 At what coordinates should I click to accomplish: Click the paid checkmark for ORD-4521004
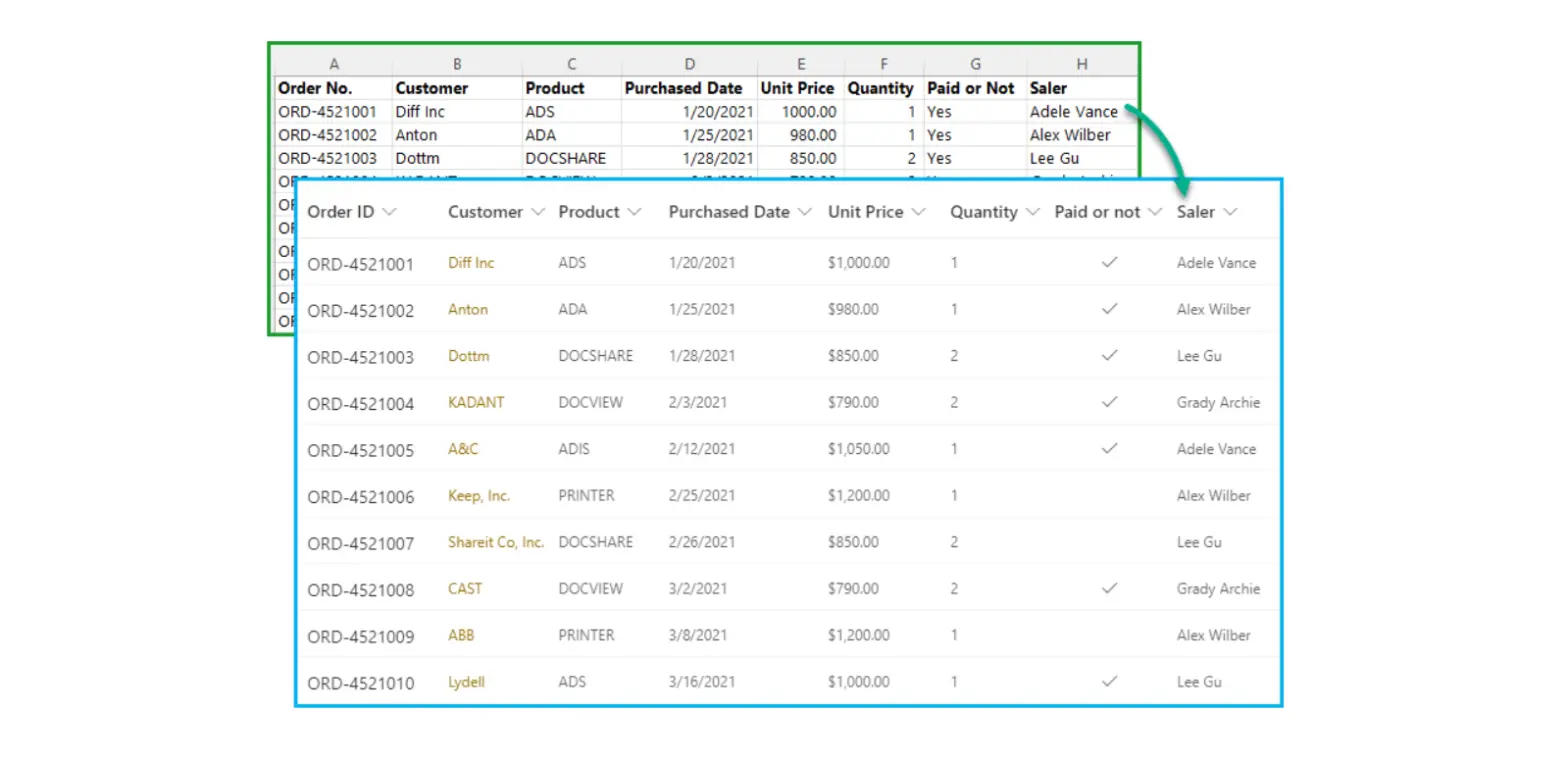[1109, 402]
